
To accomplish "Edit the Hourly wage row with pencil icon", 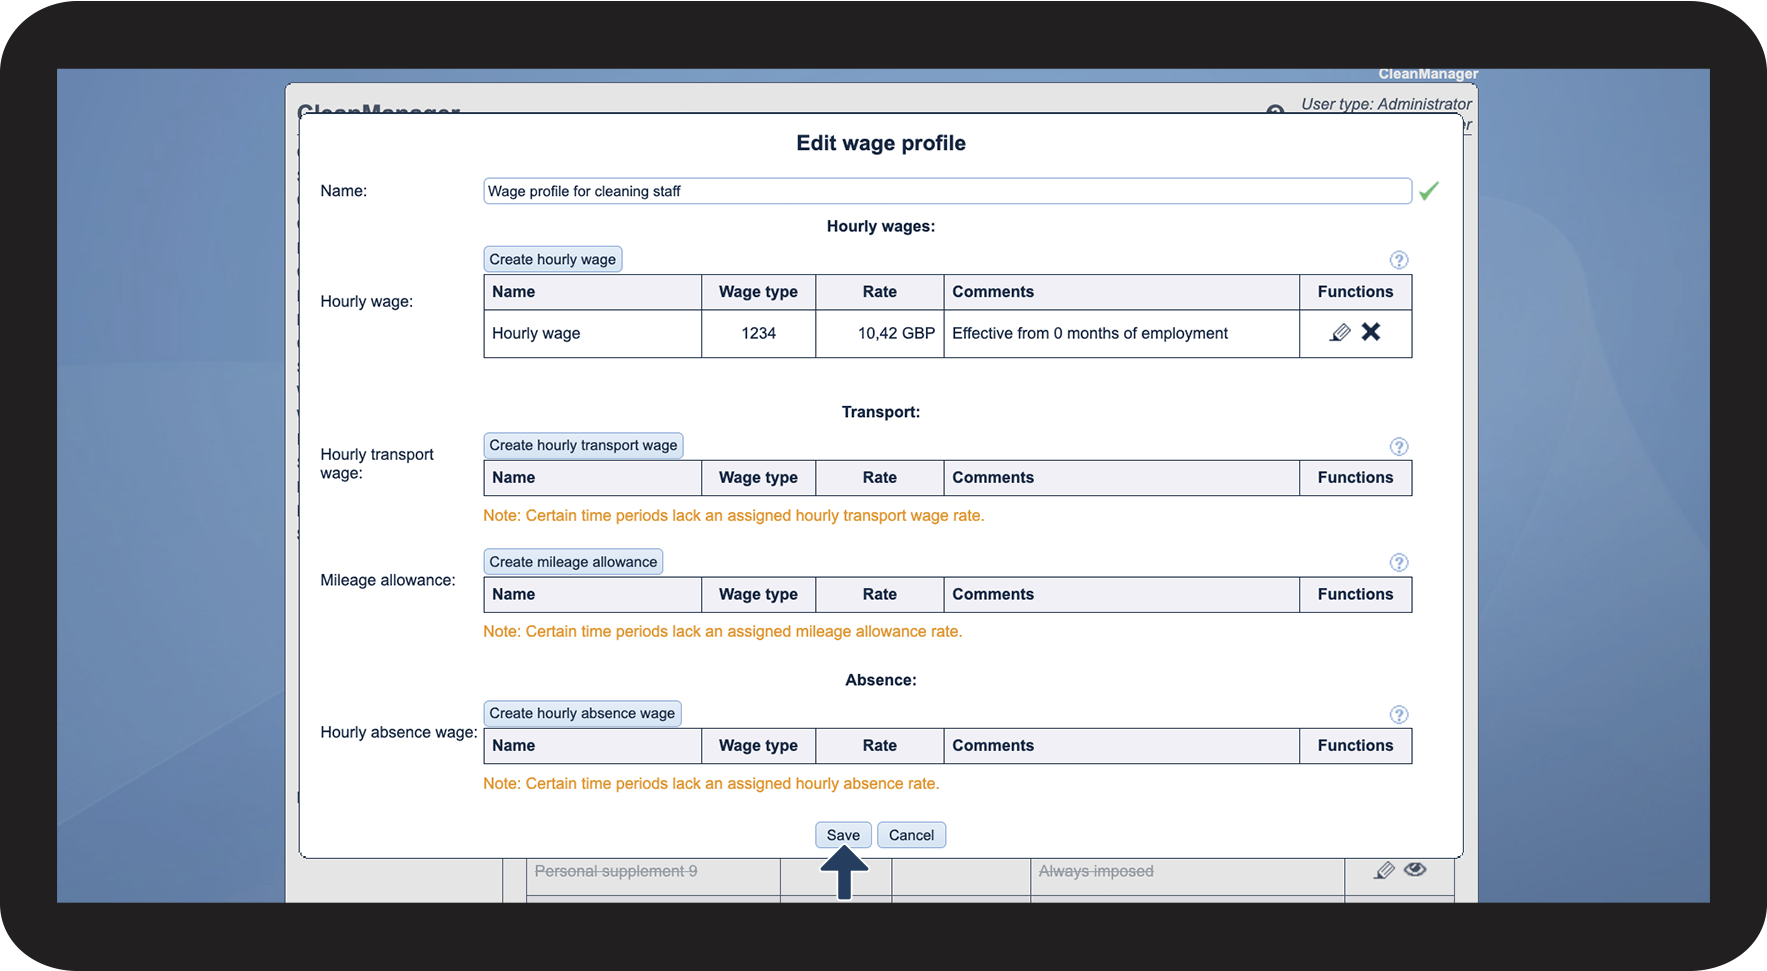I will pyautogui.click(x=1340, y=333).
